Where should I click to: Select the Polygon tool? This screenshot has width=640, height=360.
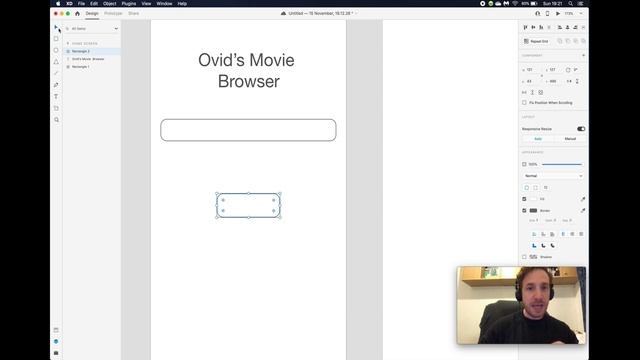[x=56, y=62]
